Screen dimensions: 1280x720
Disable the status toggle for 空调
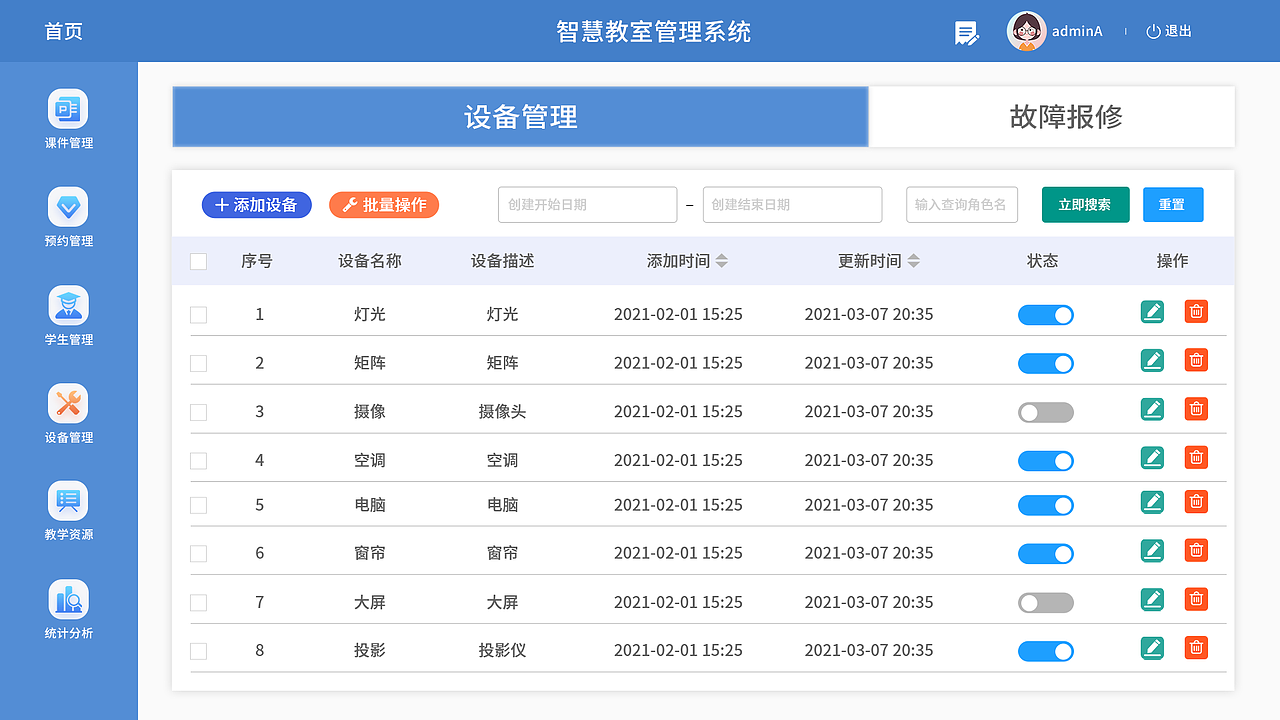tap(1045, 461)
